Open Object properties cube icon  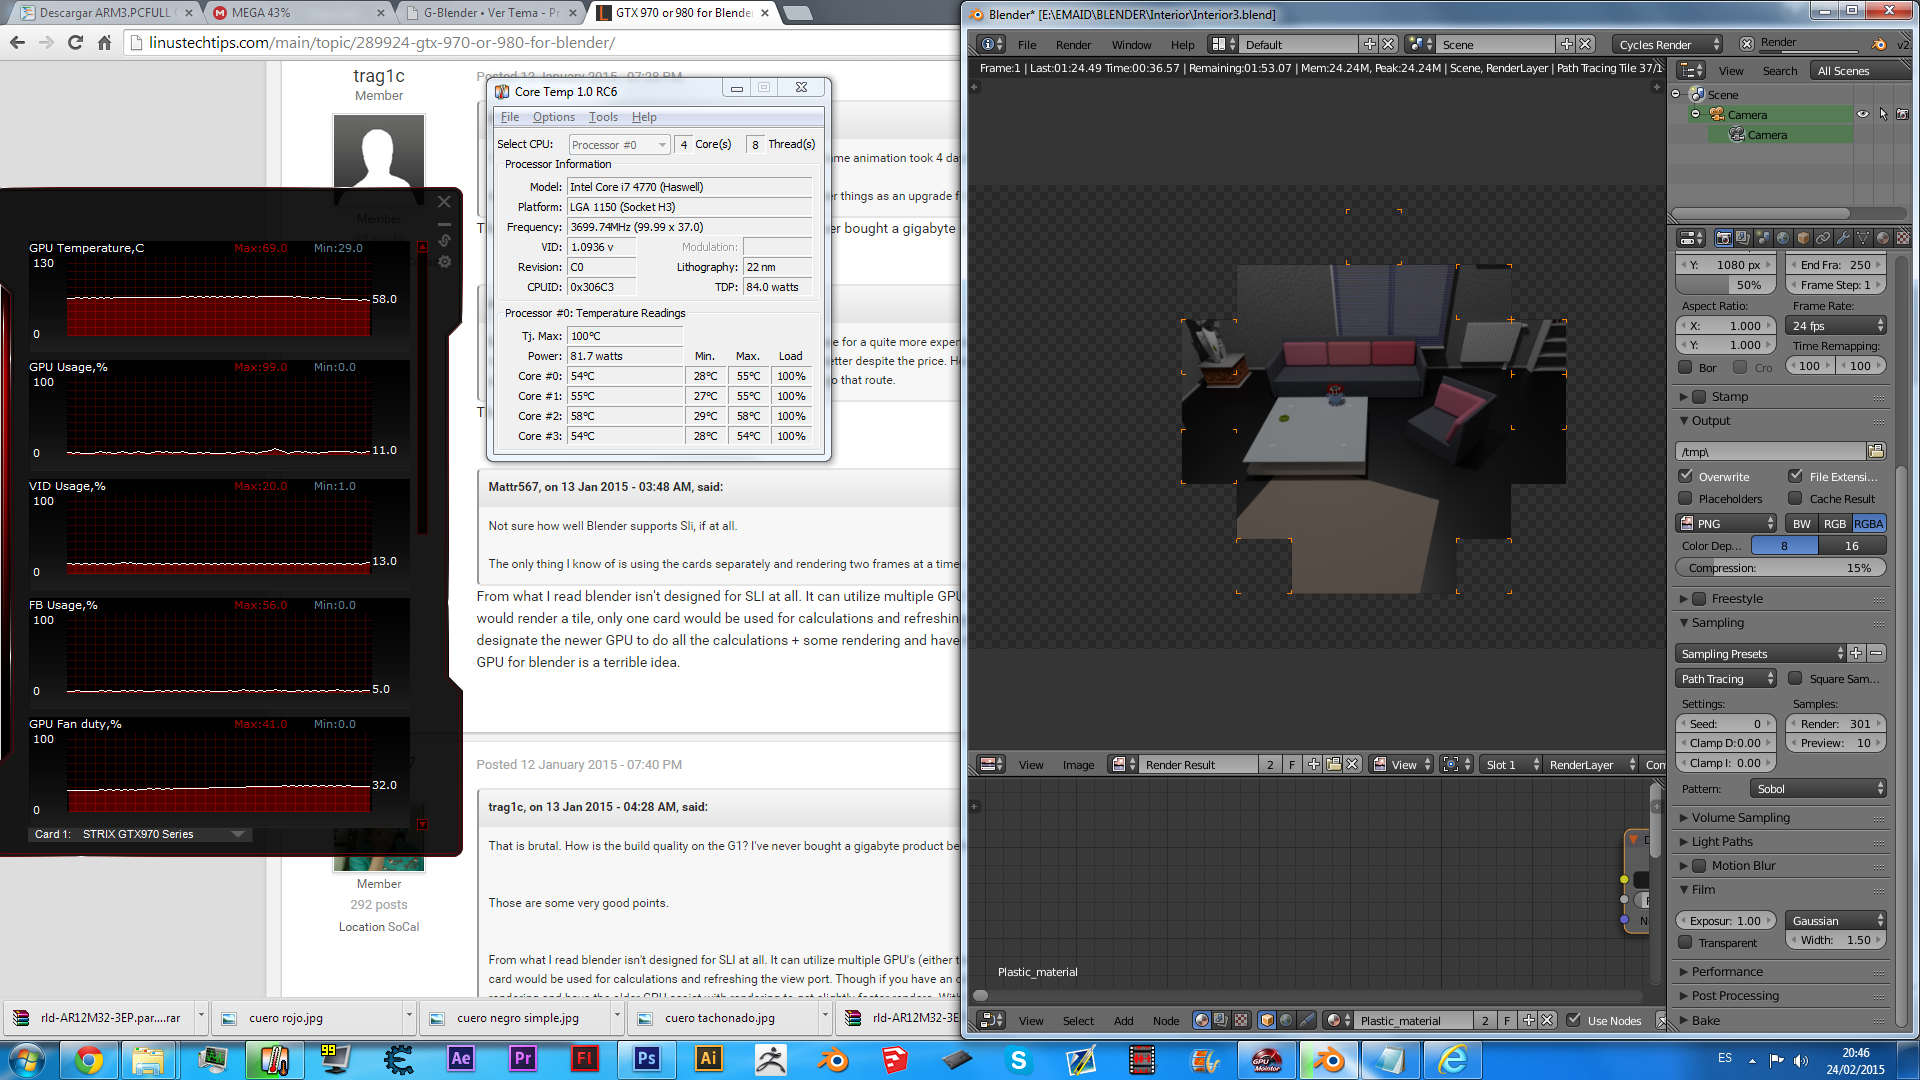coord(1803,238)
